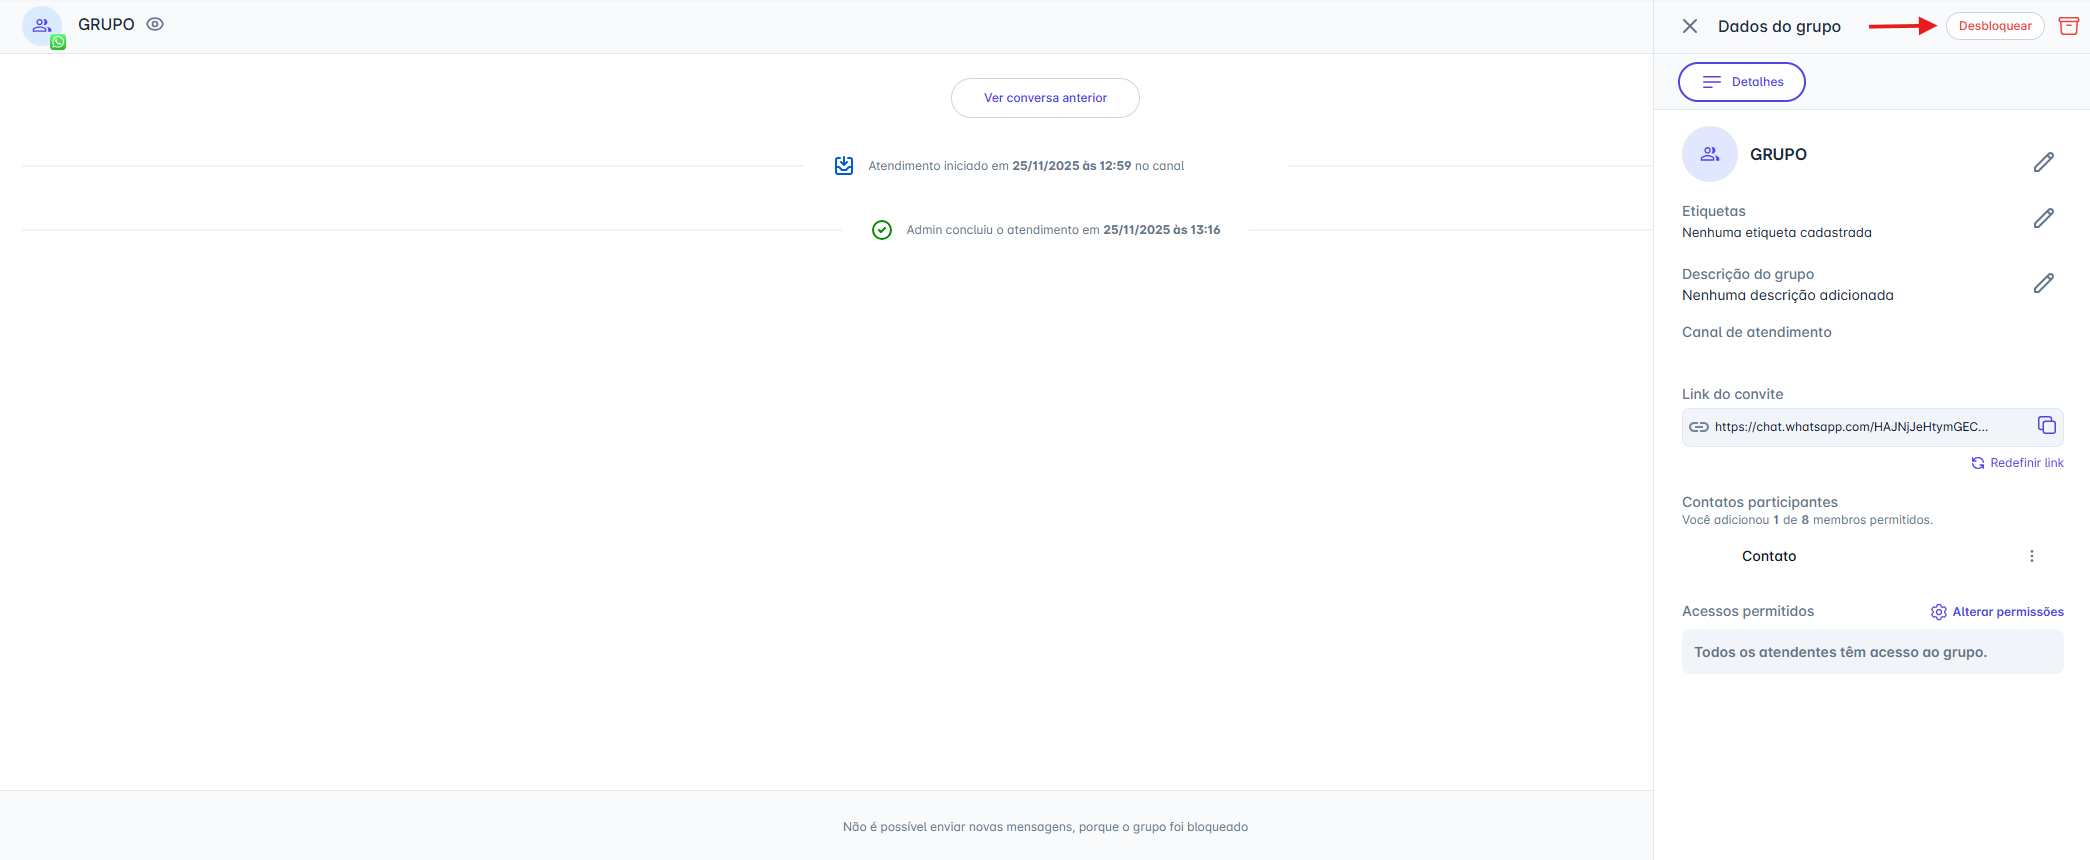
Task: Click the chain link icon in invite field
Action: click(1698, 427)
